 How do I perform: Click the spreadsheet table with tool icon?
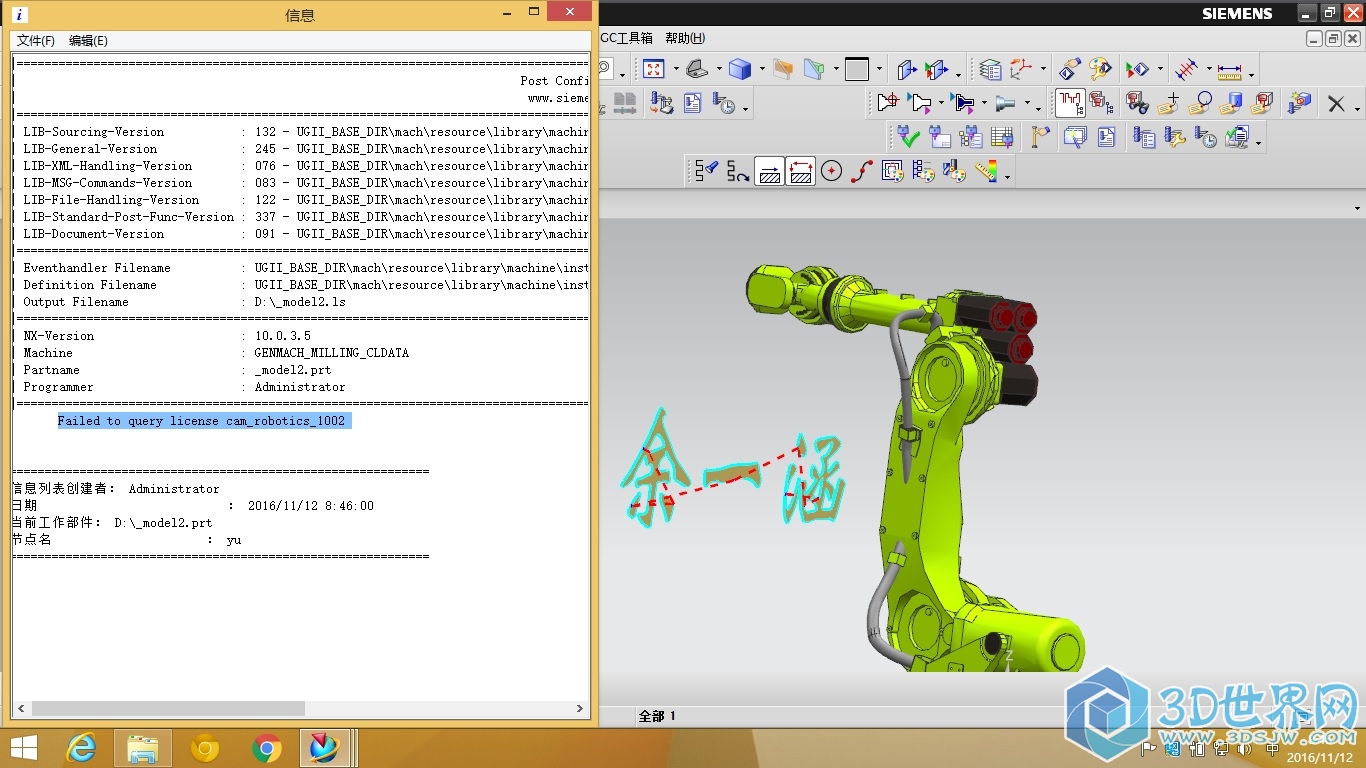1001,137
